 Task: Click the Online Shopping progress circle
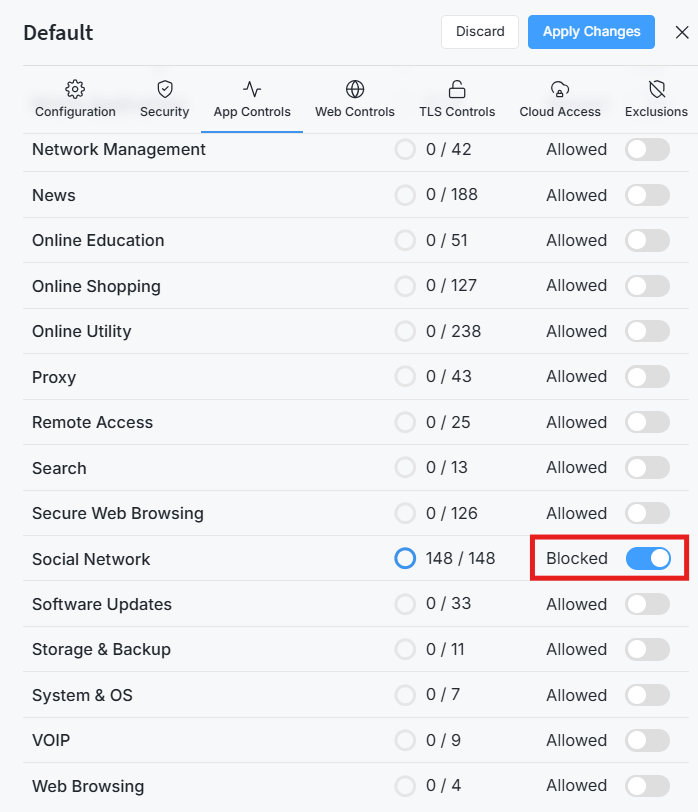[x=405, y=286]
